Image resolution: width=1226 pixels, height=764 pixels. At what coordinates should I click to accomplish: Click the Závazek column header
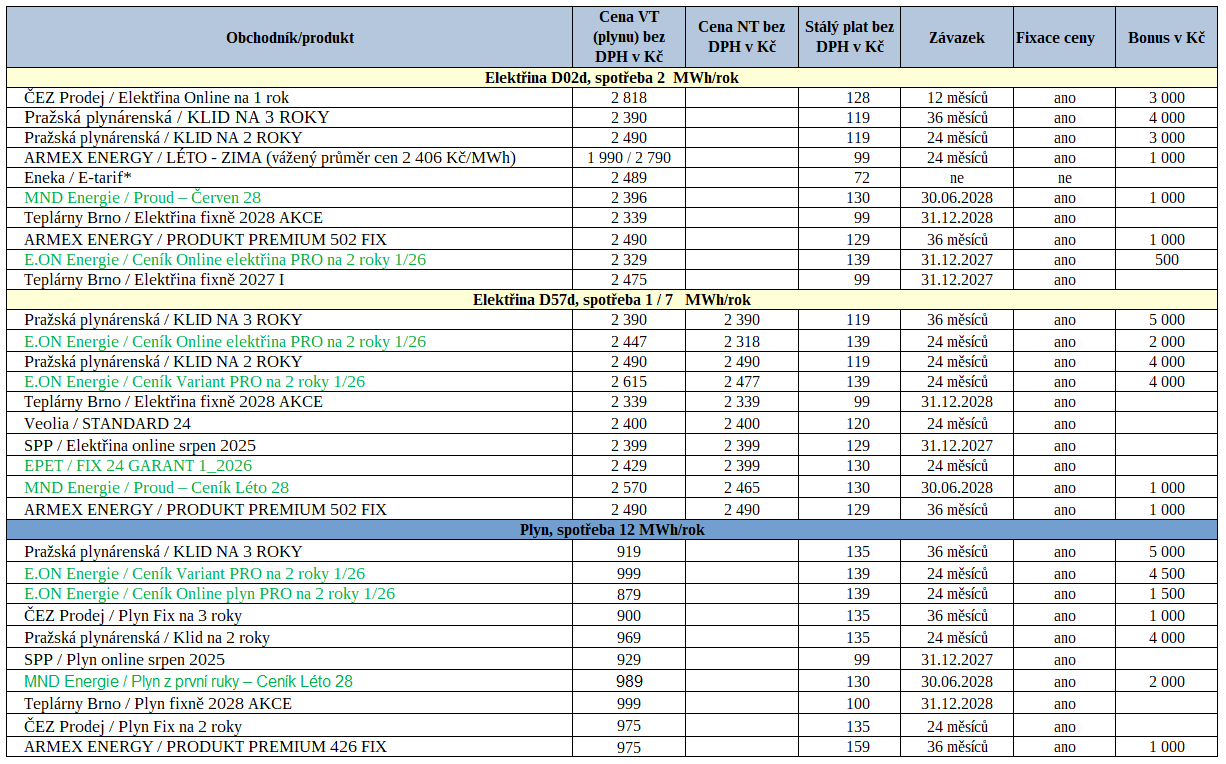(957, 38)
